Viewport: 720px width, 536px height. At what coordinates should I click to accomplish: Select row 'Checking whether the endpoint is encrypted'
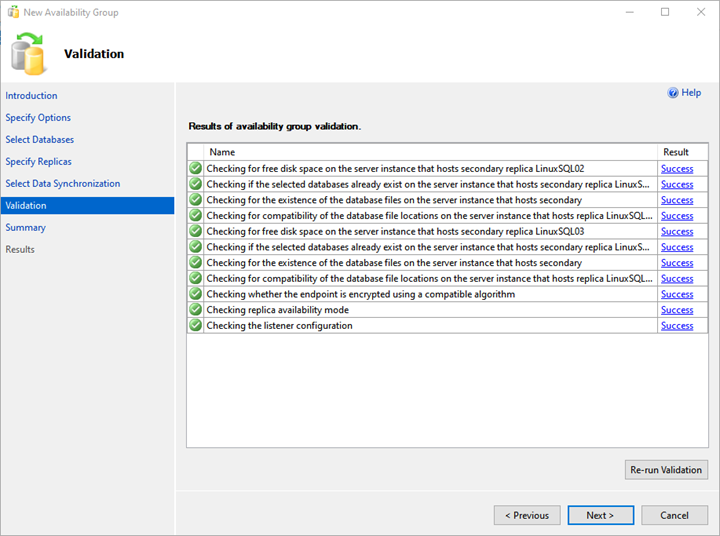448,294
